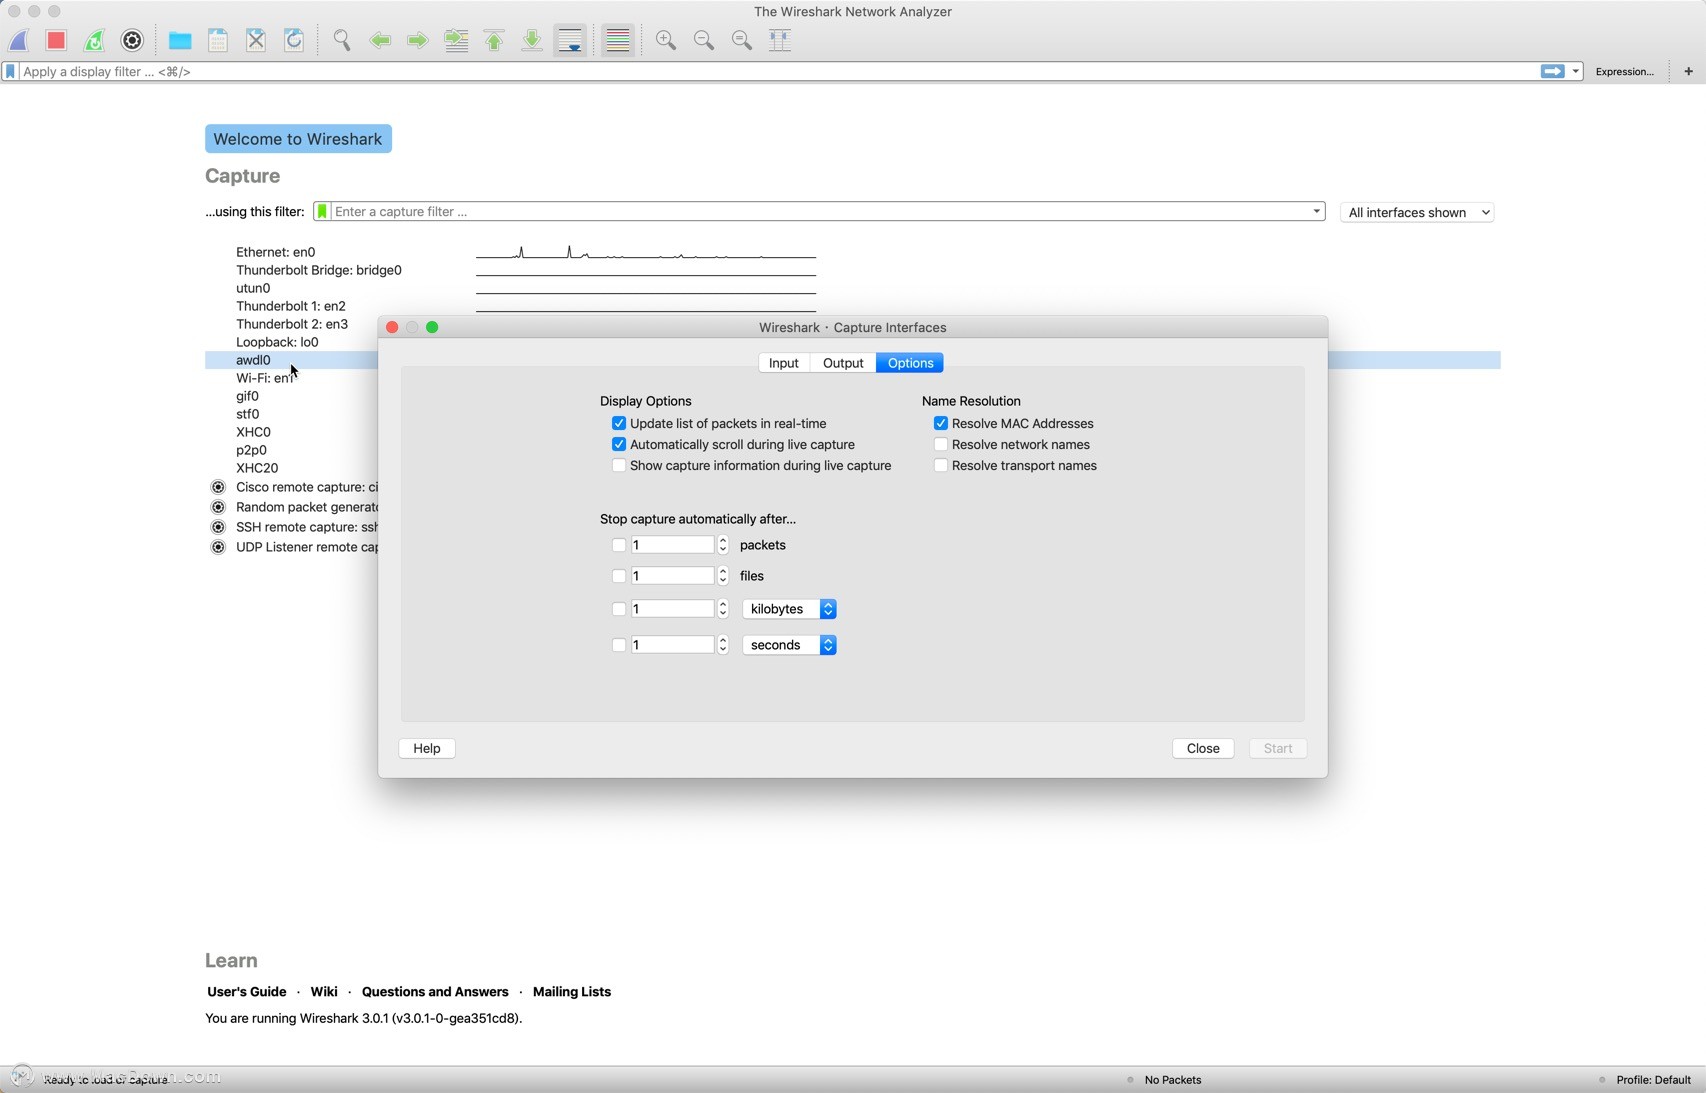Click gear icon beside UDP Listener remote capture
This screenshot has width=1706, height=1093.
(218, 547)
